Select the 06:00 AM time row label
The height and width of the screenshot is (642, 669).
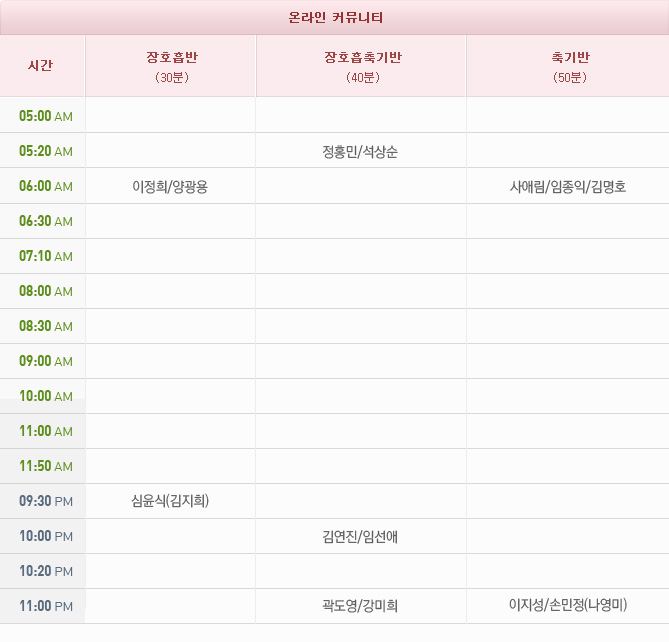pyautogui.click(x=45, y=186)
